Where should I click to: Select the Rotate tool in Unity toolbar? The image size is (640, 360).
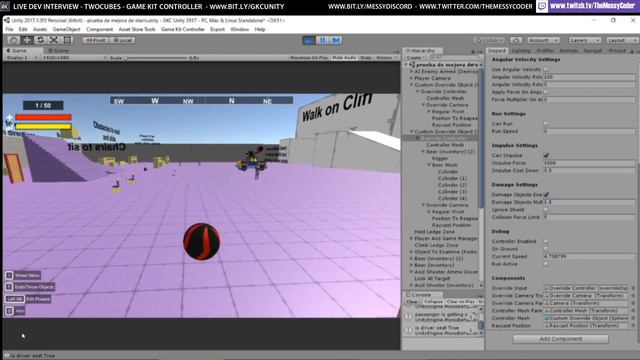click(40, 40)
